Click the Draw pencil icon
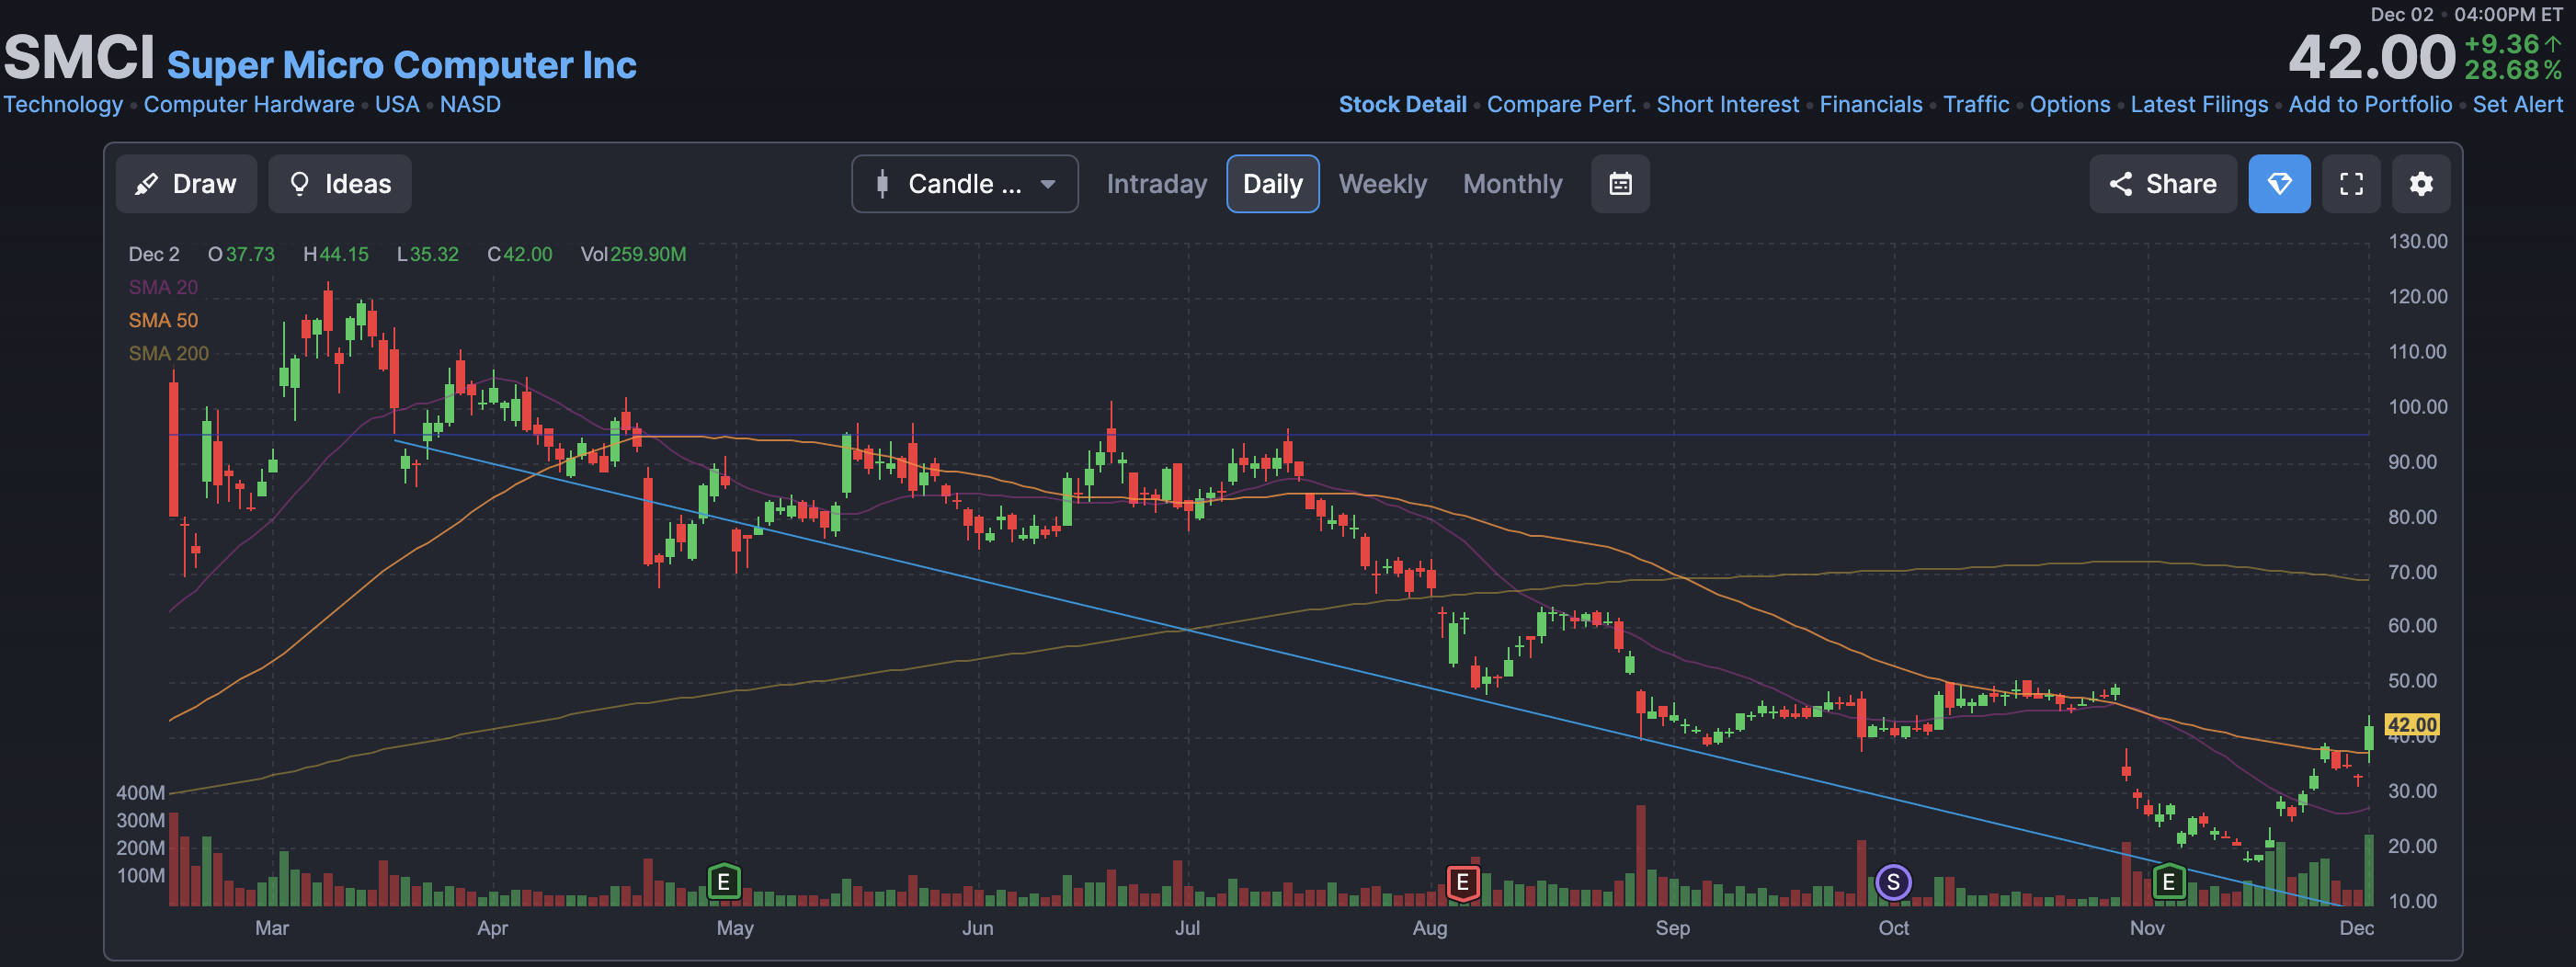This screenshot has width=2576, height=967. tap(146, 184)
